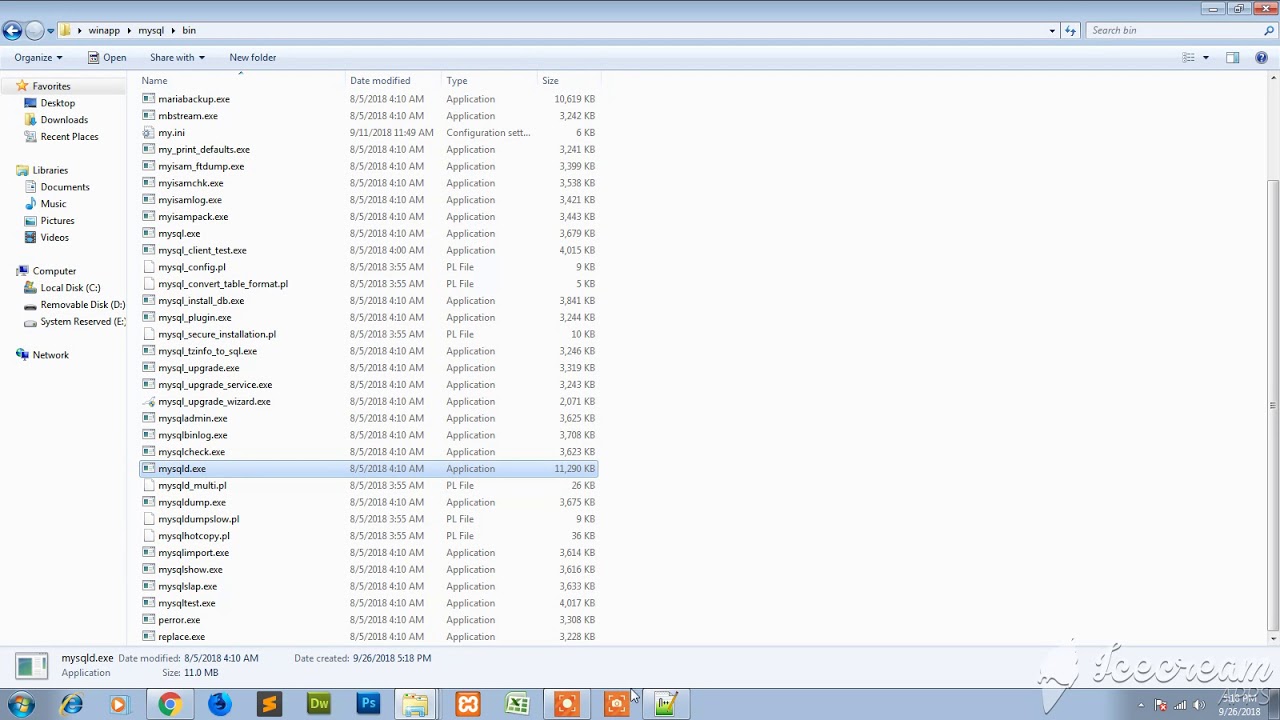Viewport: 1280px width, 720px height.
Task: Click the Back navigation arrow
Action: pos(12,31)
